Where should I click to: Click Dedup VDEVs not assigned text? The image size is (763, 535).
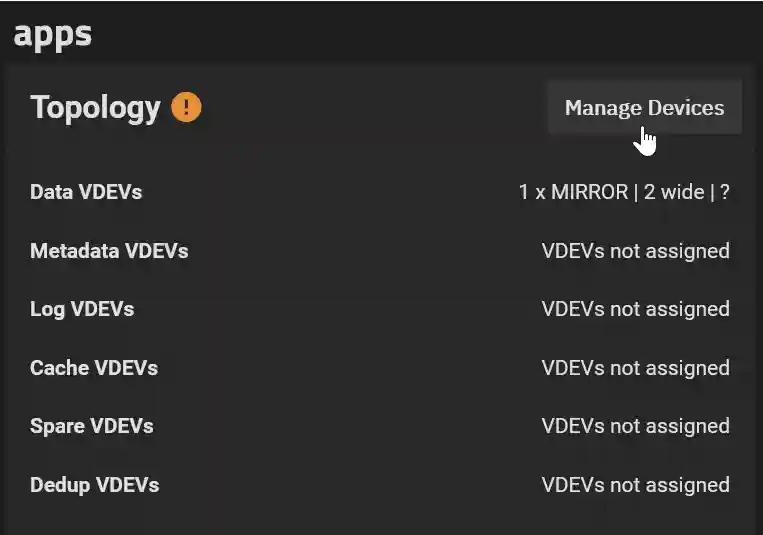click(x=635, y=485)
